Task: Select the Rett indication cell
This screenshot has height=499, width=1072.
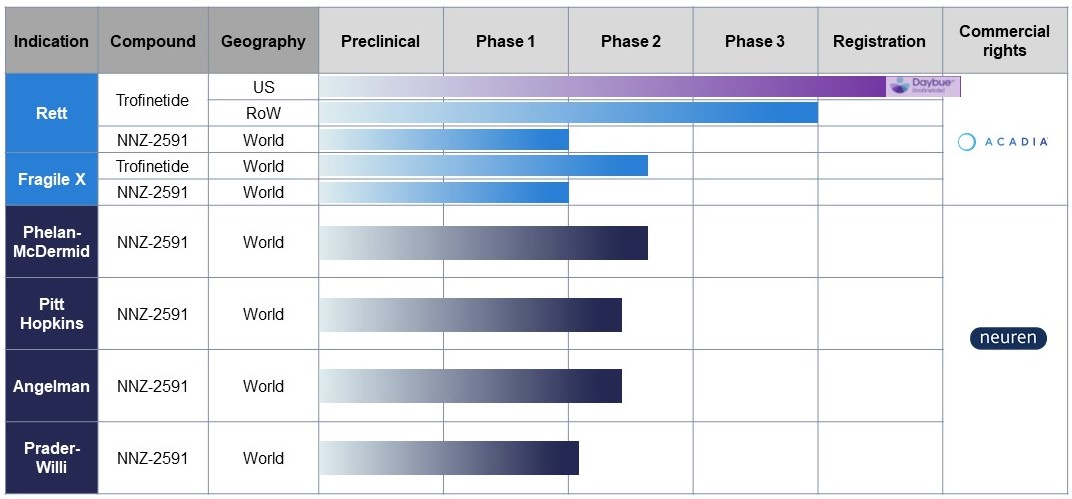Action: [x=51, y=113]
